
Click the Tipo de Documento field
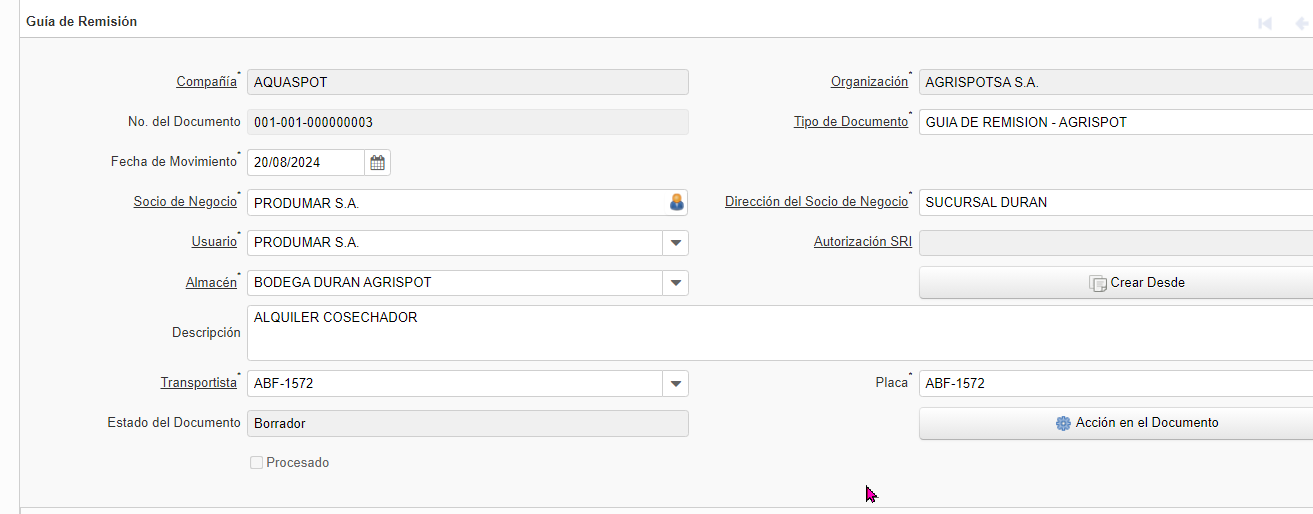pos(1115,122)
